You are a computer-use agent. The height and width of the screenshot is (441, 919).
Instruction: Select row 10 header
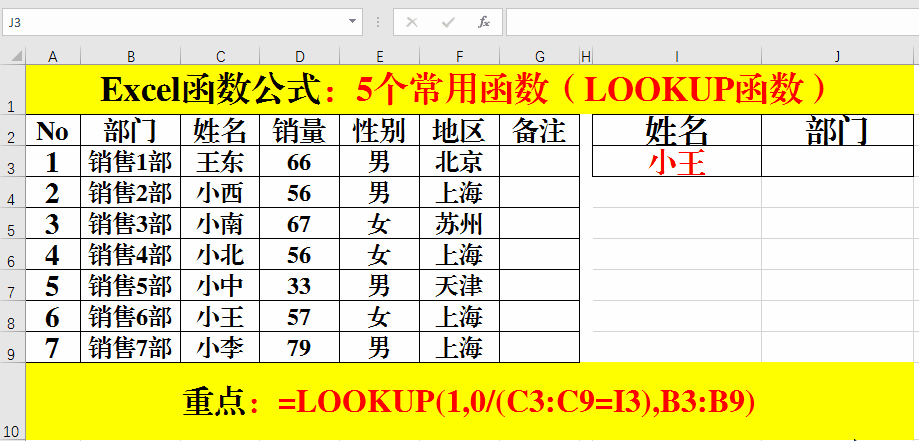[x=13, y=401]
